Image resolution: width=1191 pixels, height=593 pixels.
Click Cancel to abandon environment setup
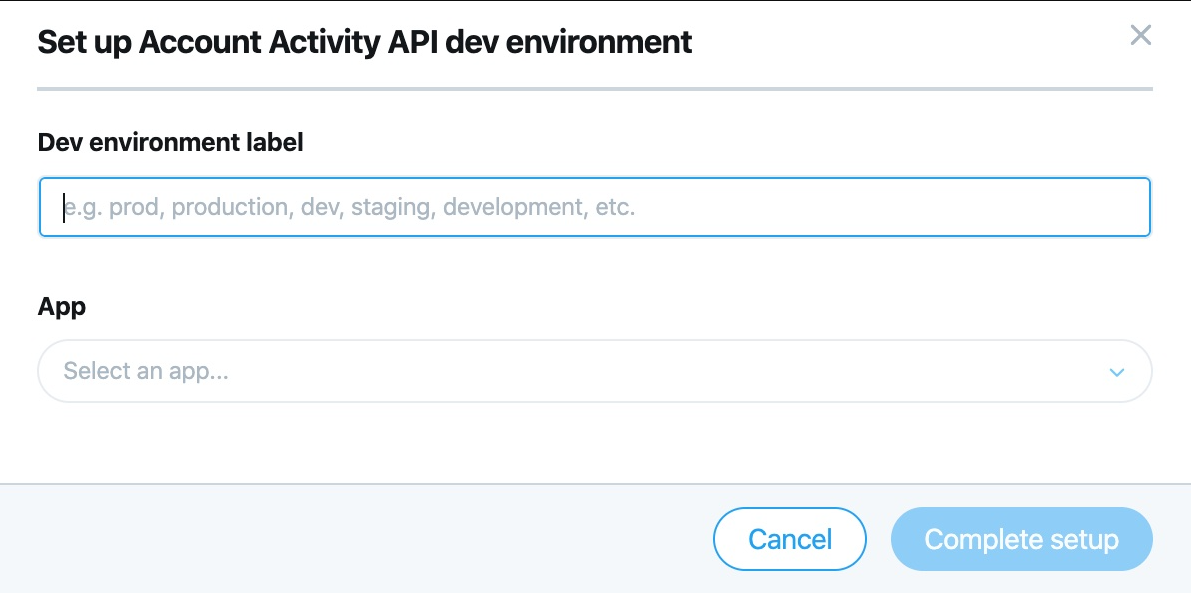pyautogui.click(x=789, y=538)
